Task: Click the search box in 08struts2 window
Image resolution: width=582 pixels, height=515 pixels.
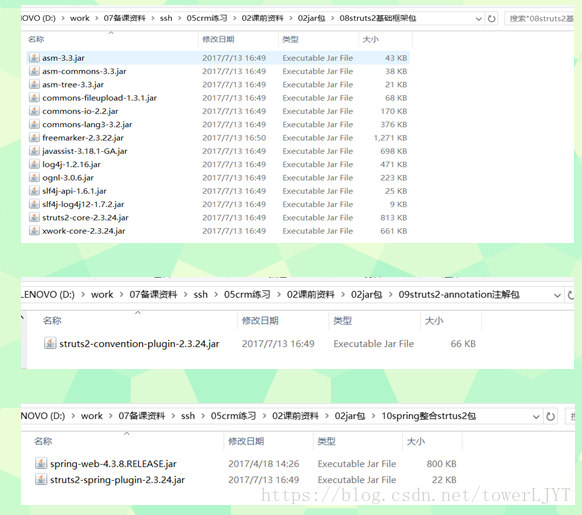Action: (539, 19)
